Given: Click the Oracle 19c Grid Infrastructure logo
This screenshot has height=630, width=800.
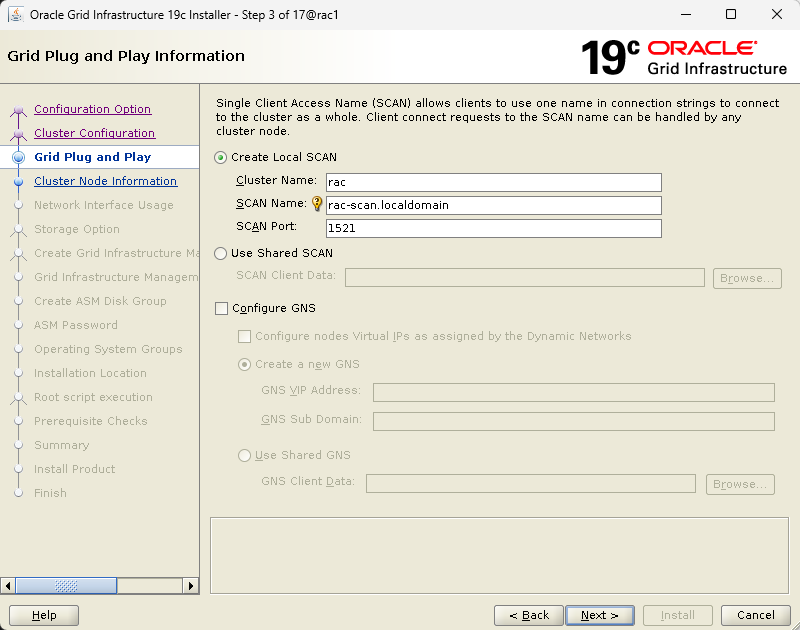Looking at the screenshot, I should (x=684, y=57).
